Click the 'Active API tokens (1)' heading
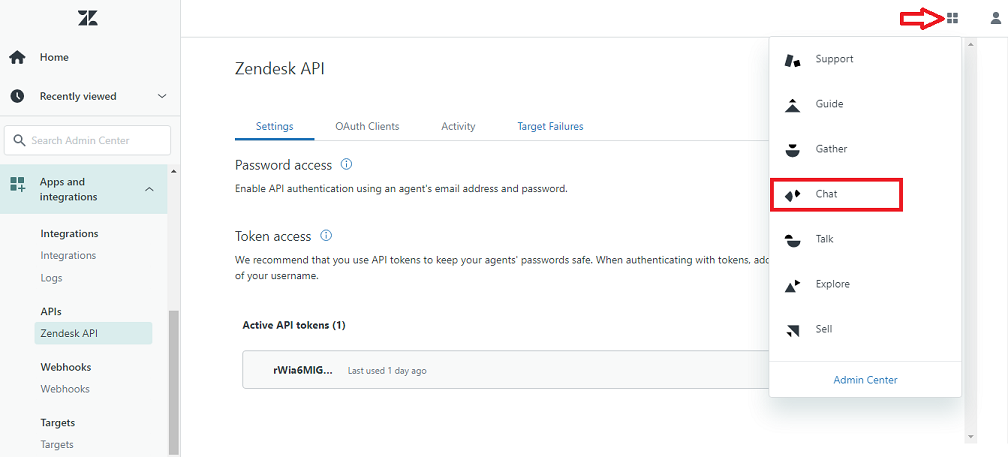 point(294,325)
